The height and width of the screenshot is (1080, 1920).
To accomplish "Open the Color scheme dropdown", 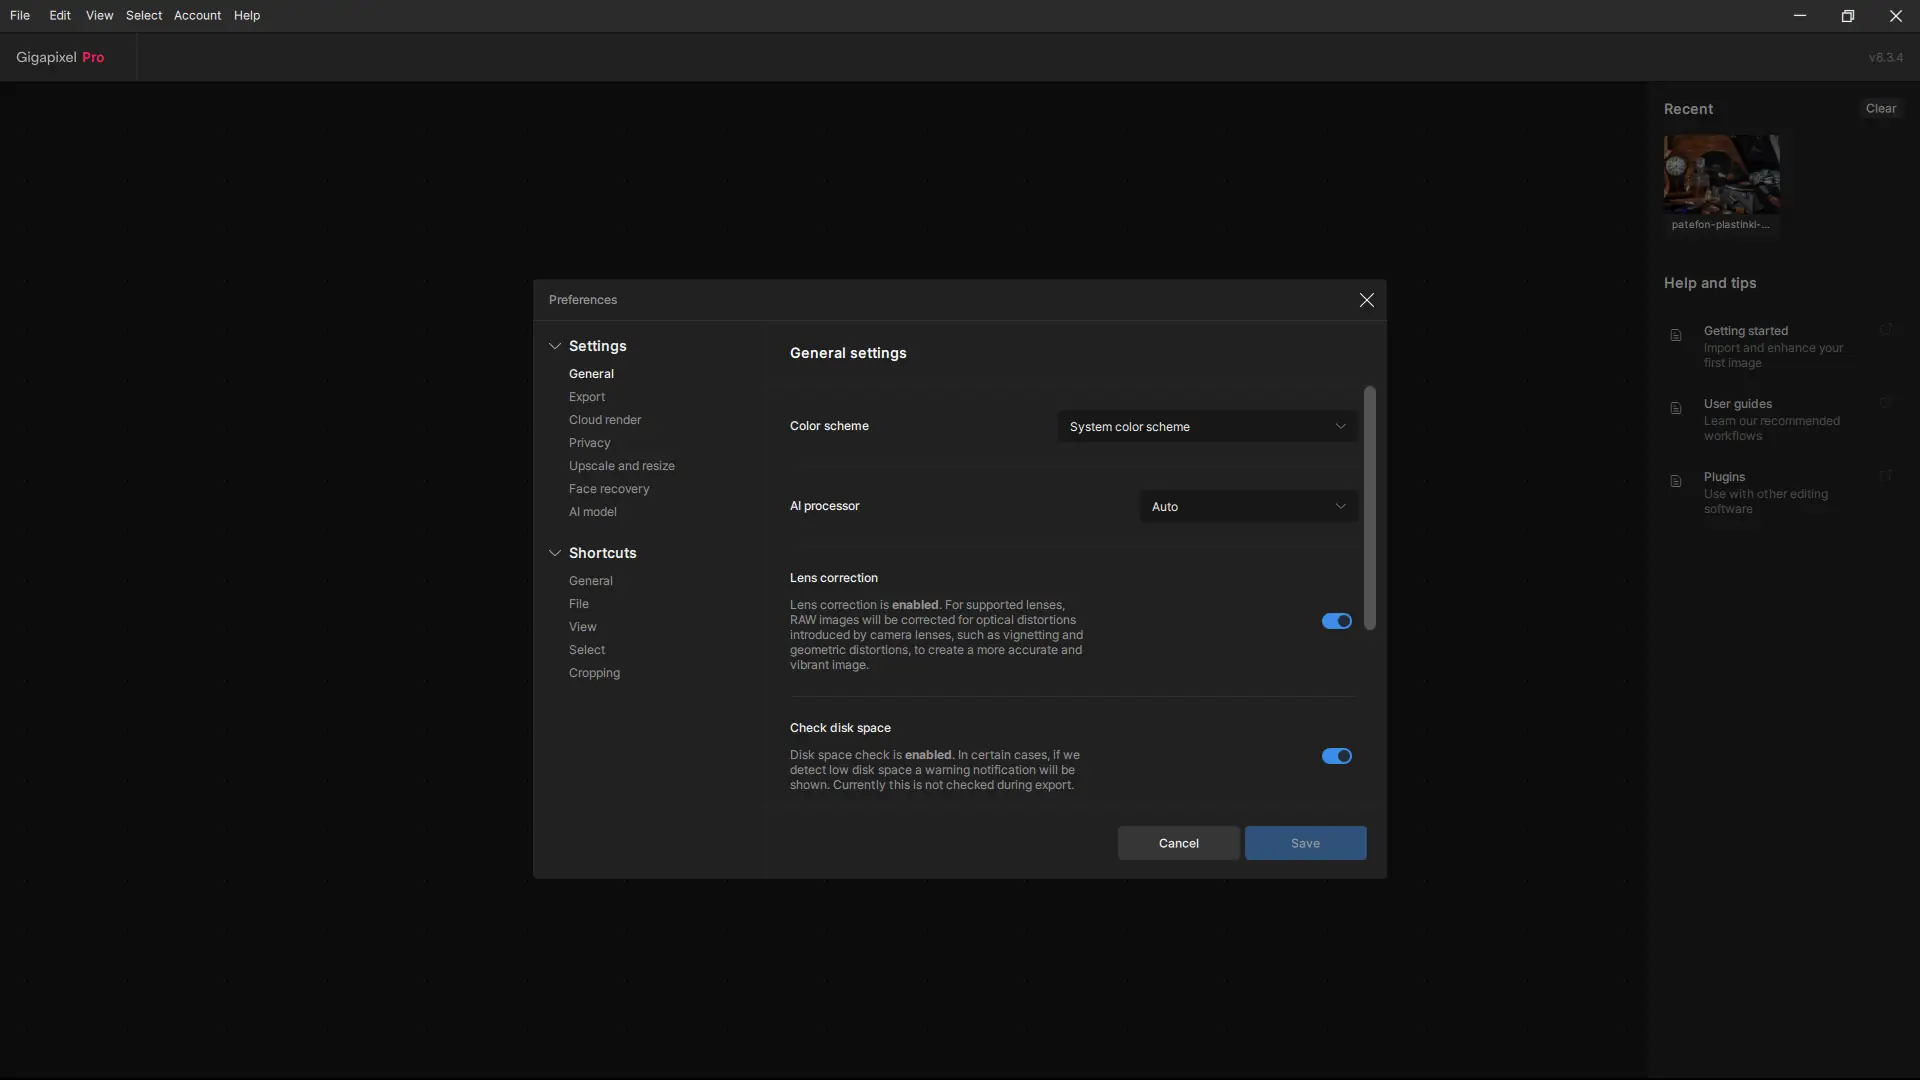I will [1207, 427].
